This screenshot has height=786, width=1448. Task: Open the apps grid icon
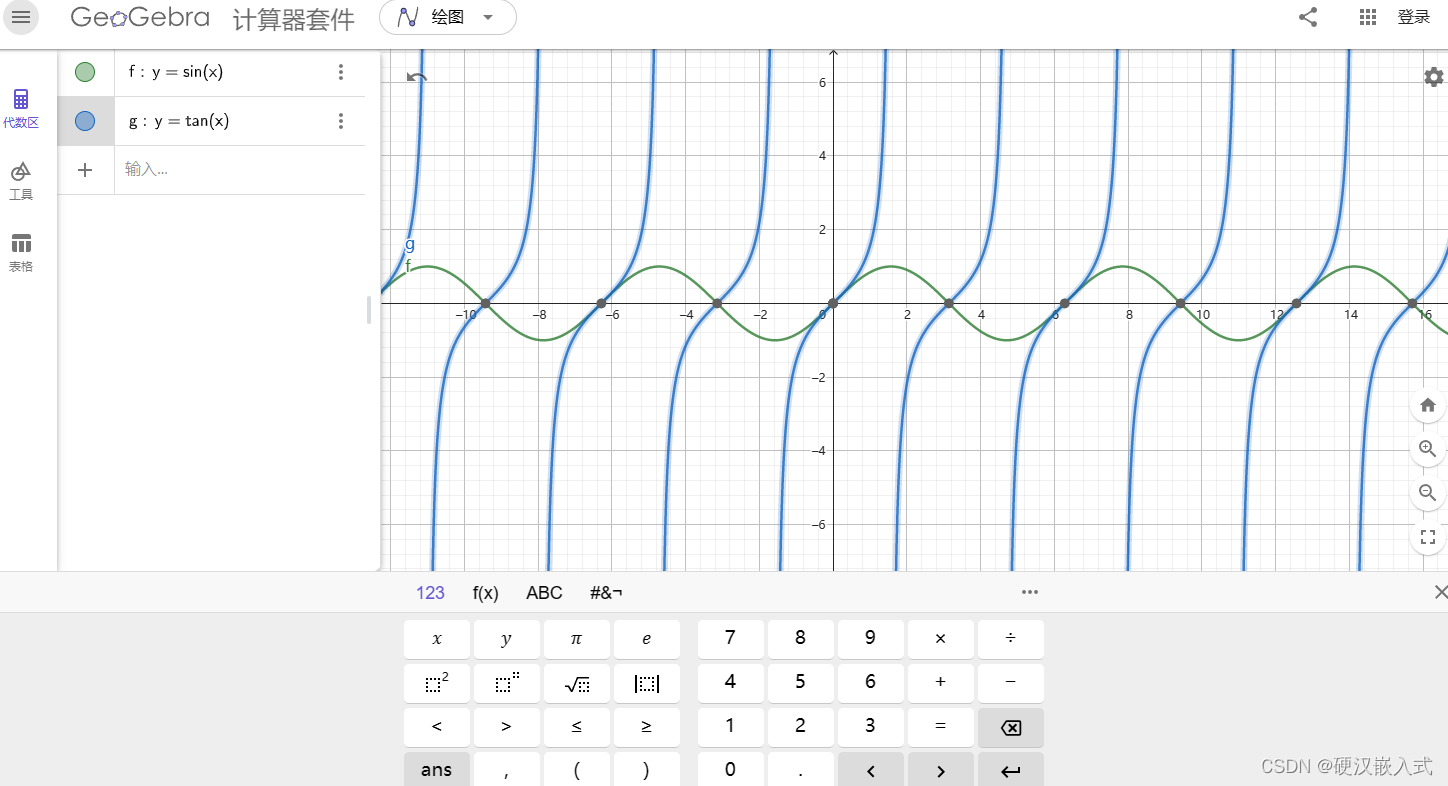[x=1368, y=17]
